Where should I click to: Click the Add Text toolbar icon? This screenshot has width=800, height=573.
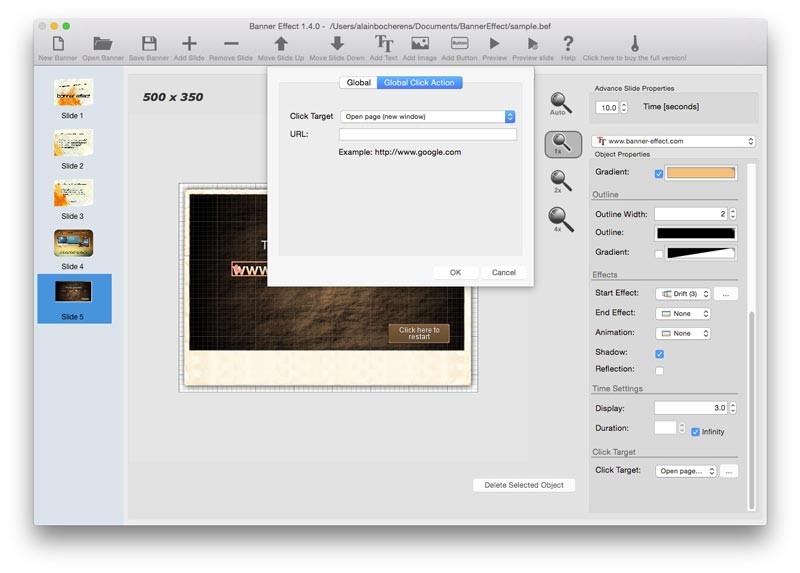384,44
